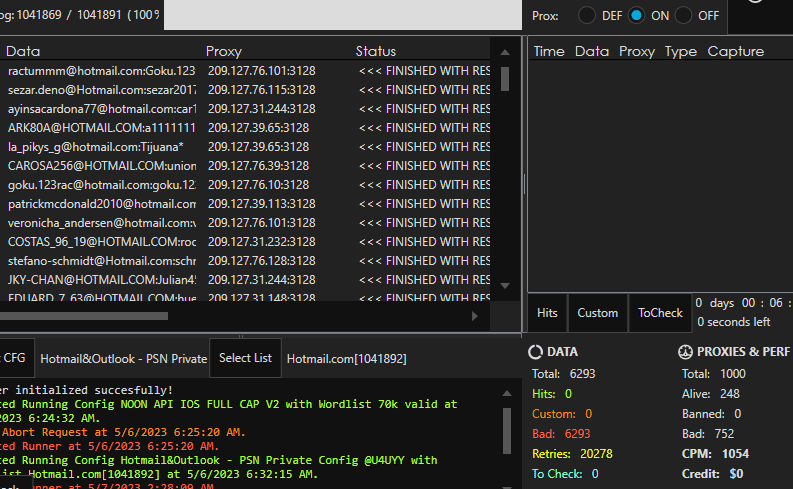Click the horizontal scrollbar thumb of data list
793x489 pixels.
(x=83, y=316)
